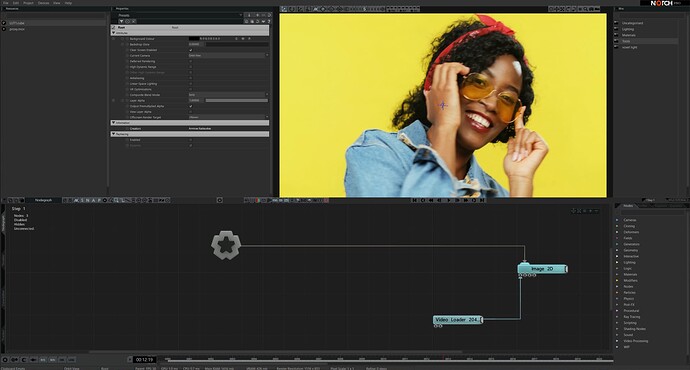Select the Image 2D node

[x=542, y=269]
